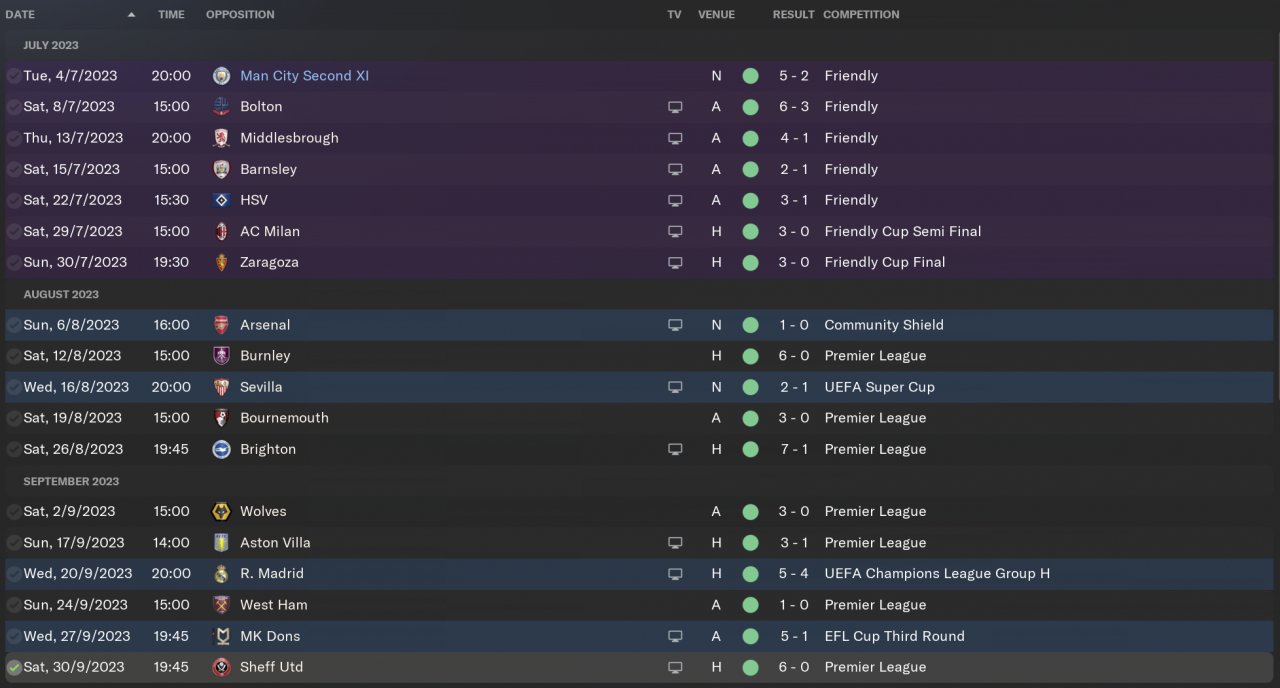Sort by the Opposition column header
1280x688 pixels.
pos(240,15)
